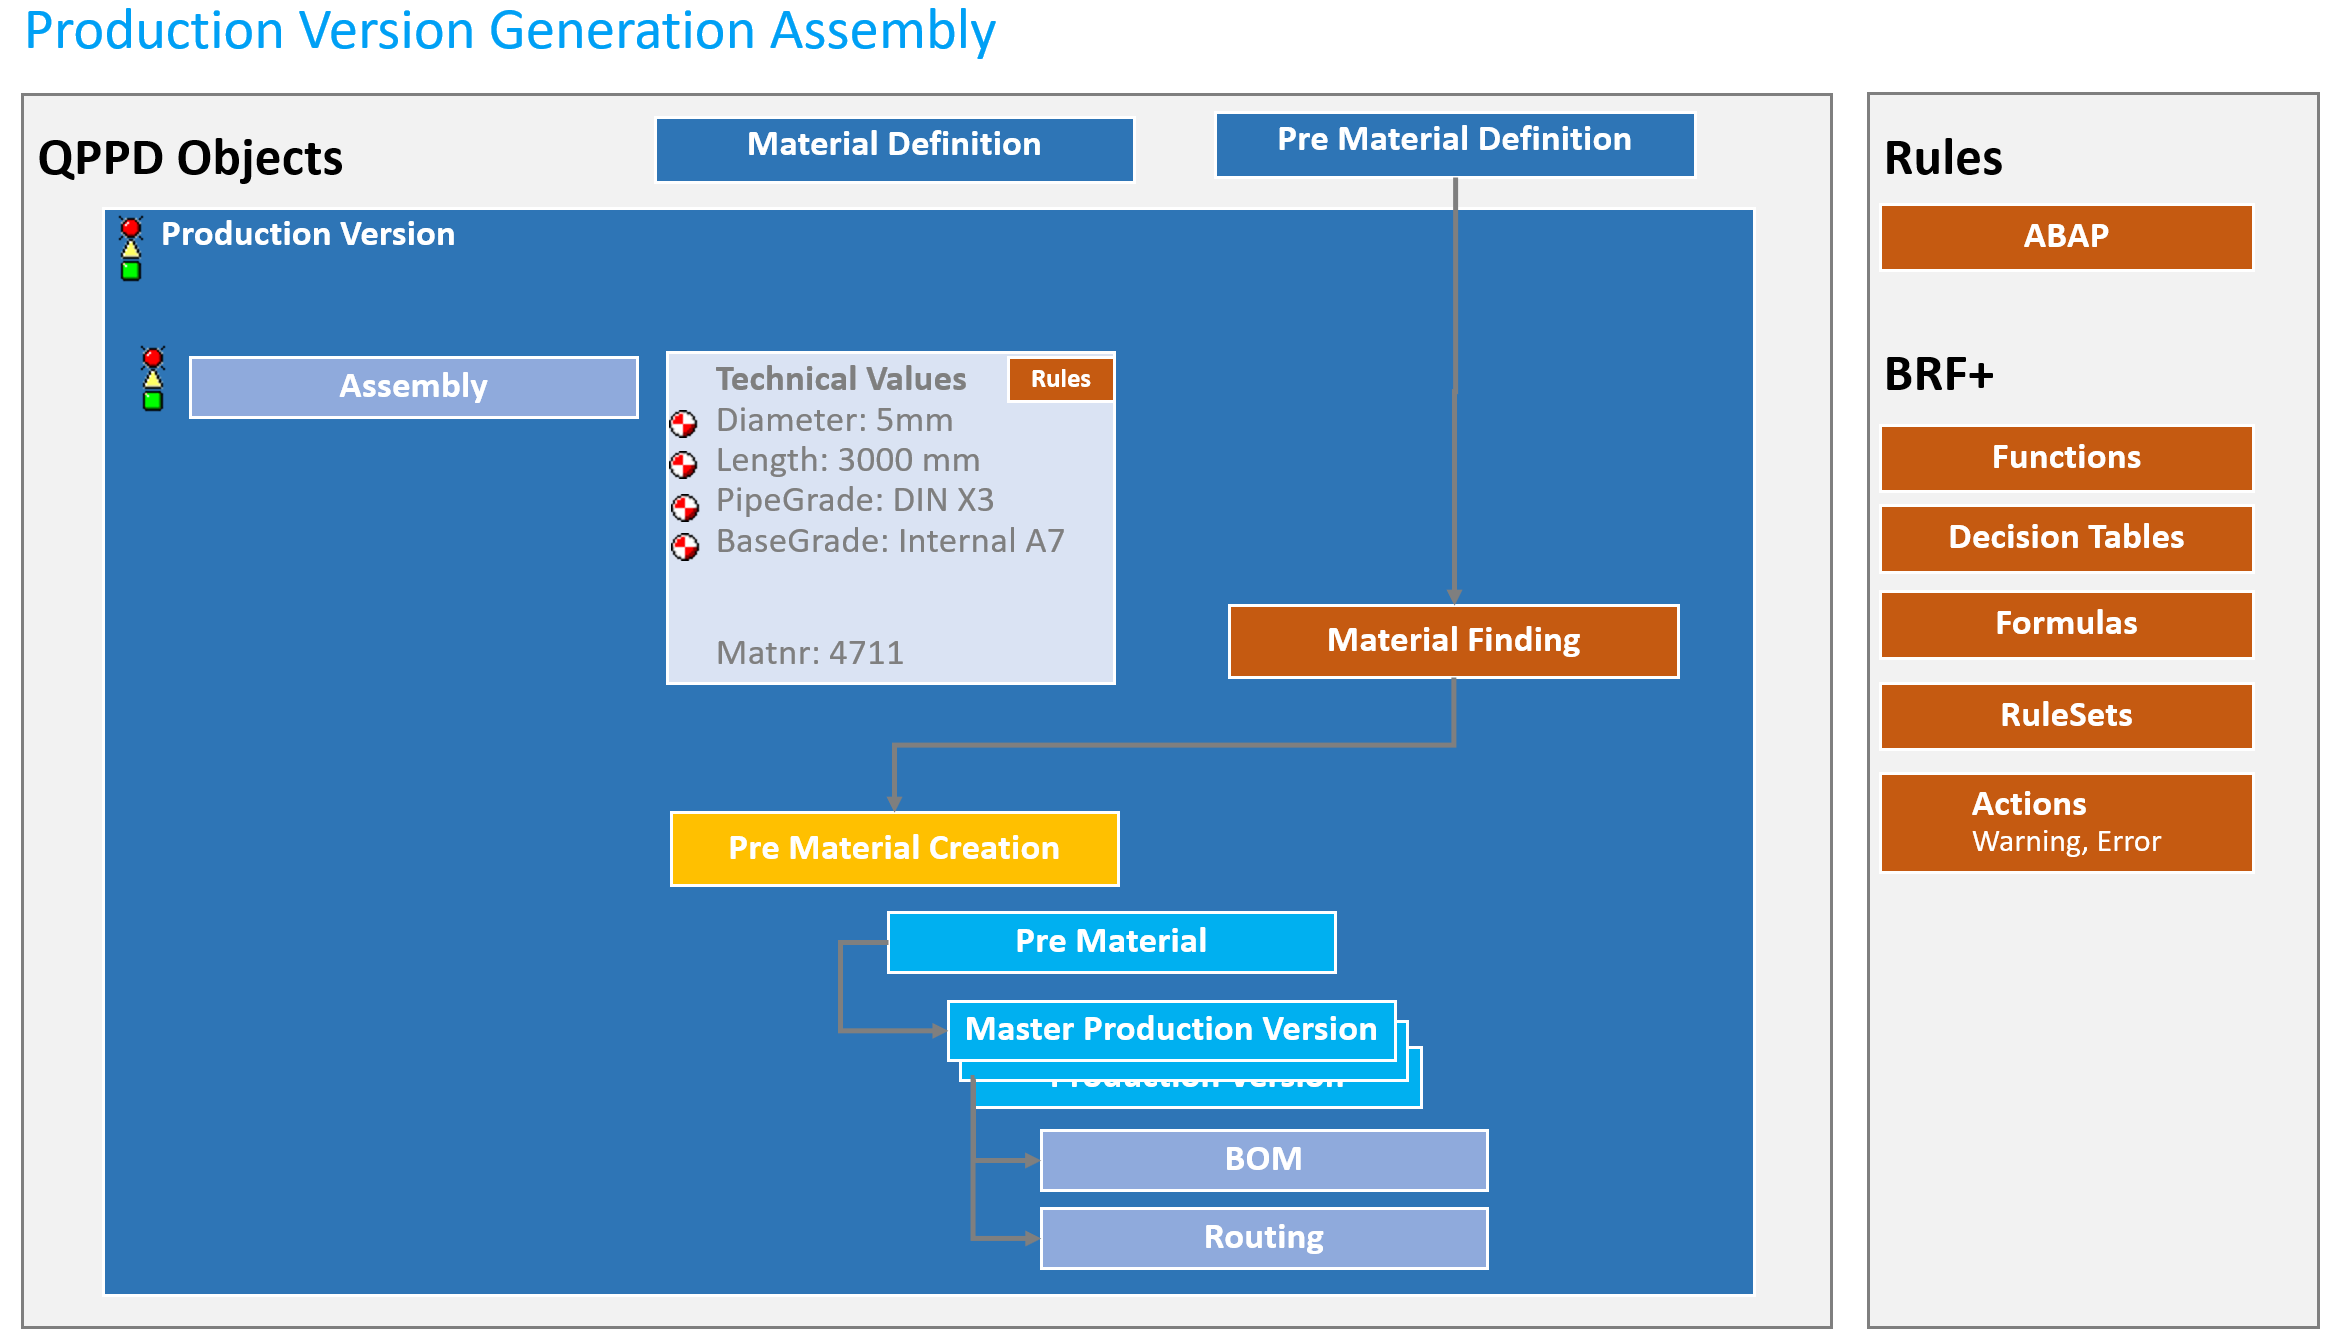Screen dimensions: 2331x1334
Task: Click red status icon beside Length value
Action: click(x=684, y=464)
